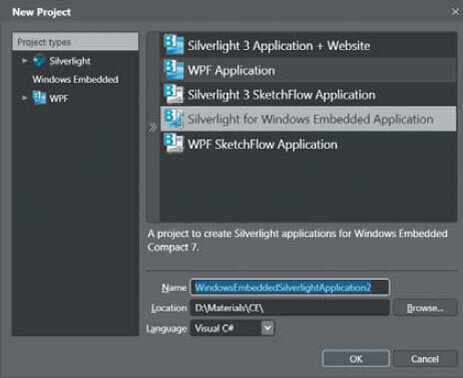Select the Silverlight project type label
Viewport: 463px width, 378px height.
click(70, 61)
